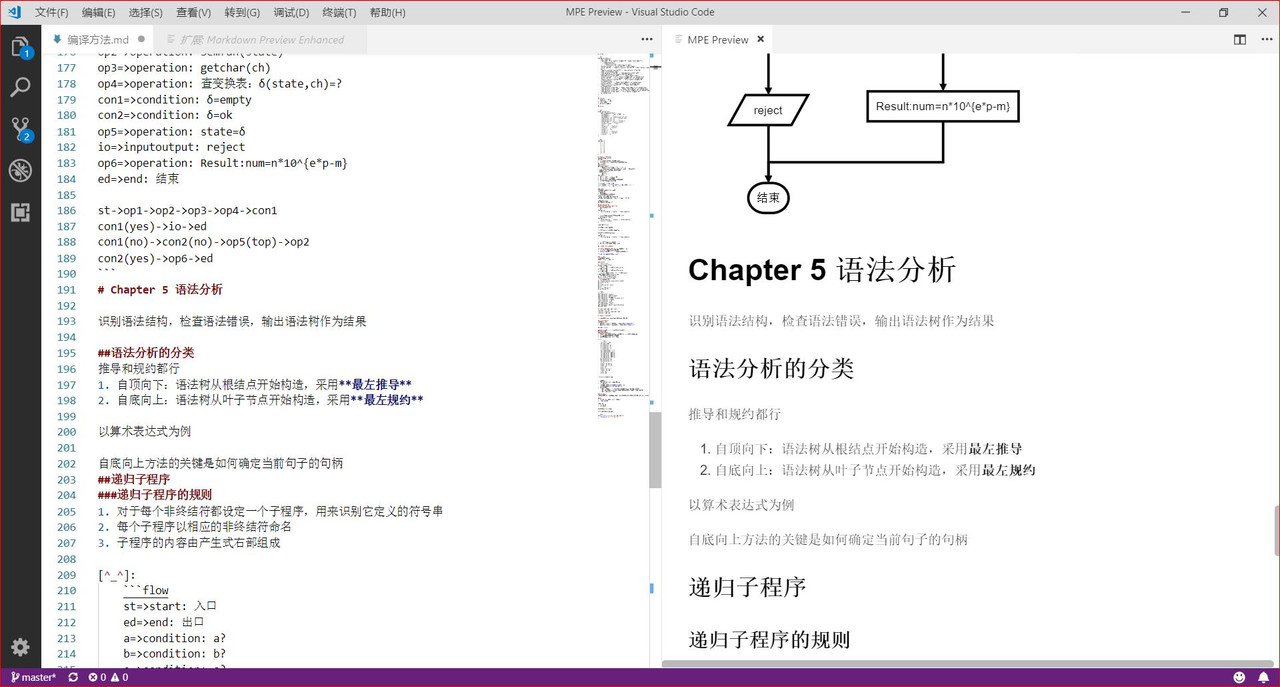Place cursor on '##语法分析的分类' source line
This screenshot has width=1280, height=687.
coord(146,353)
